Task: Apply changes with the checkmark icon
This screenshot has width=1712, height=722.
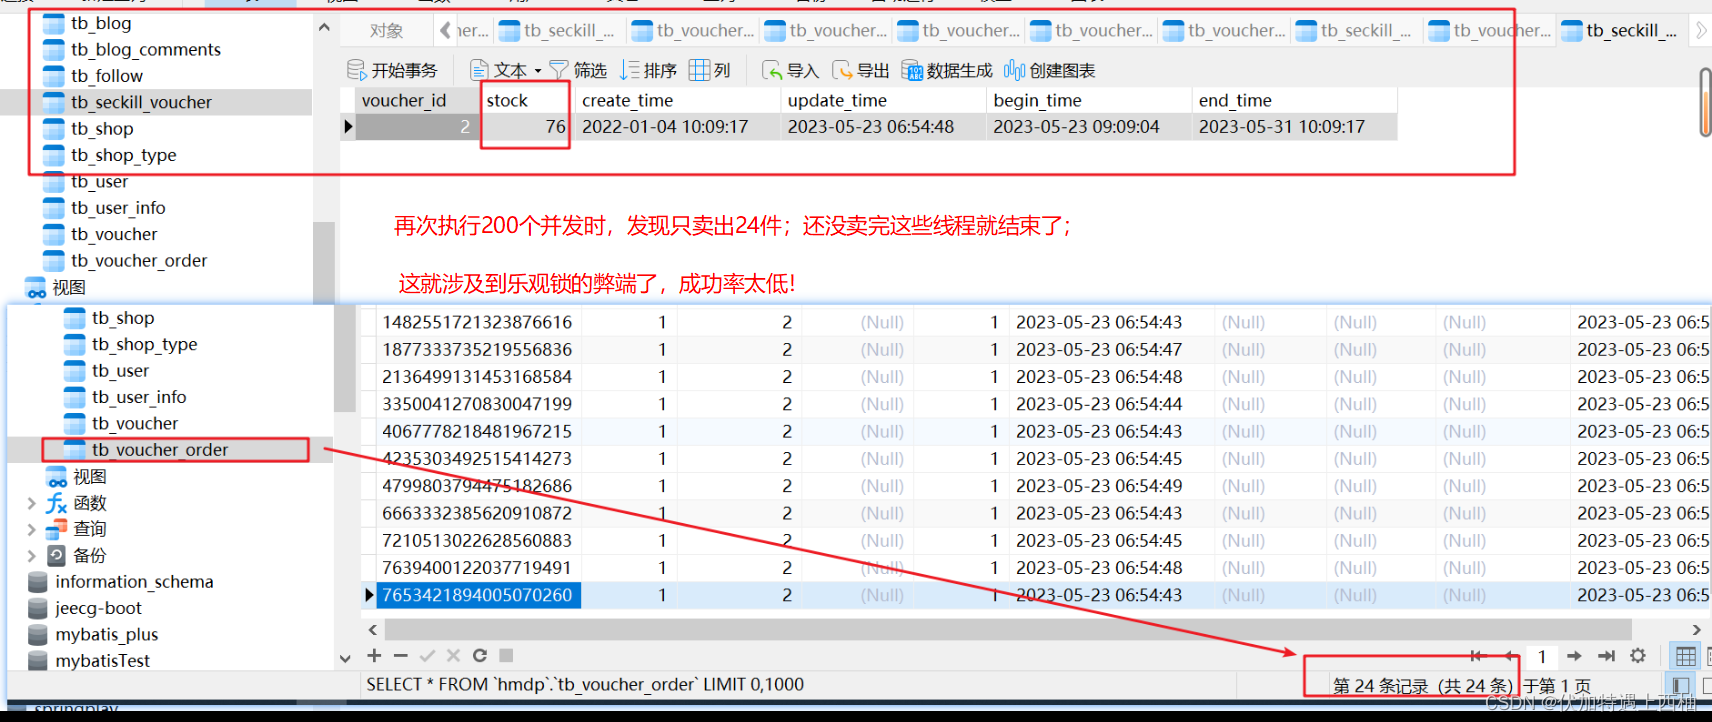Action: coord(427,656)
